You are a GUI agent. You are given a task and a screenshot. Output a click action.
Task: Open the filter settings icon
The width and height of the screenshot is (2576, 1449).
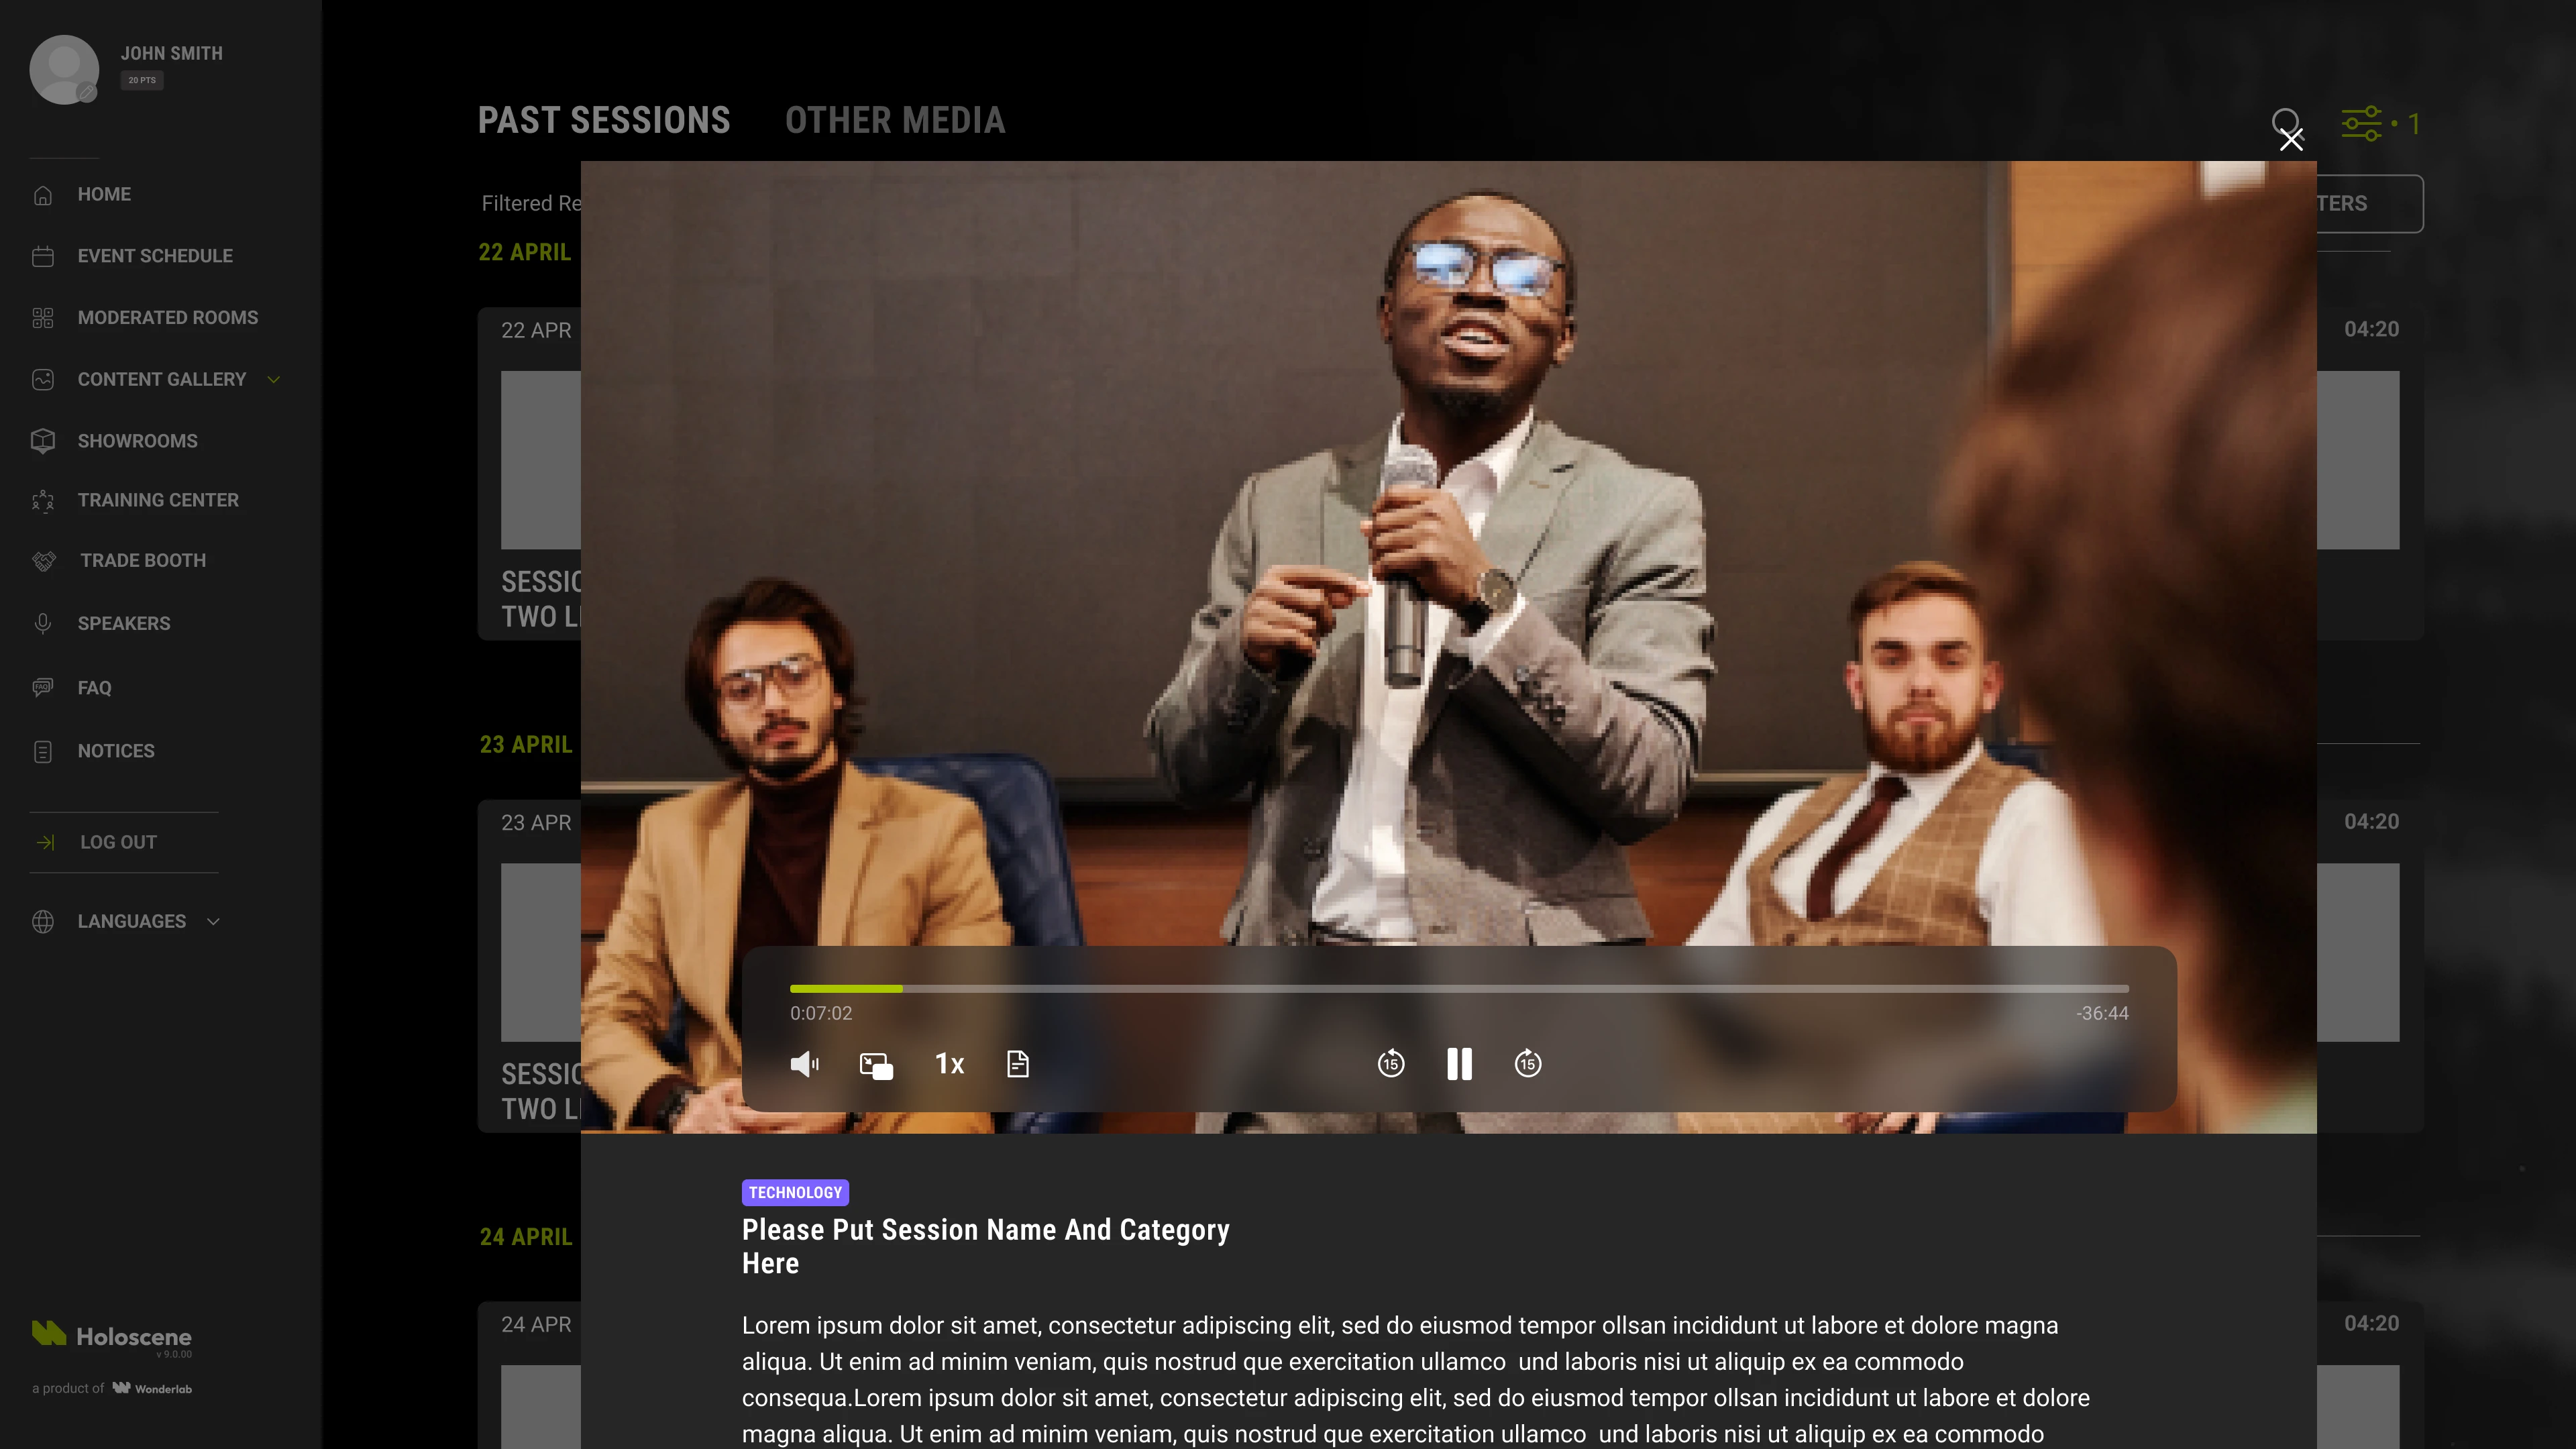click(2362, 124)
